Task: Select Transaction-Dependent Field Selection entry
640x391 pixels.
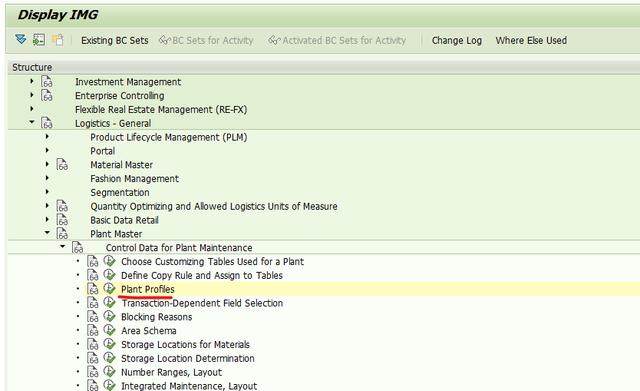Action: 202,303
